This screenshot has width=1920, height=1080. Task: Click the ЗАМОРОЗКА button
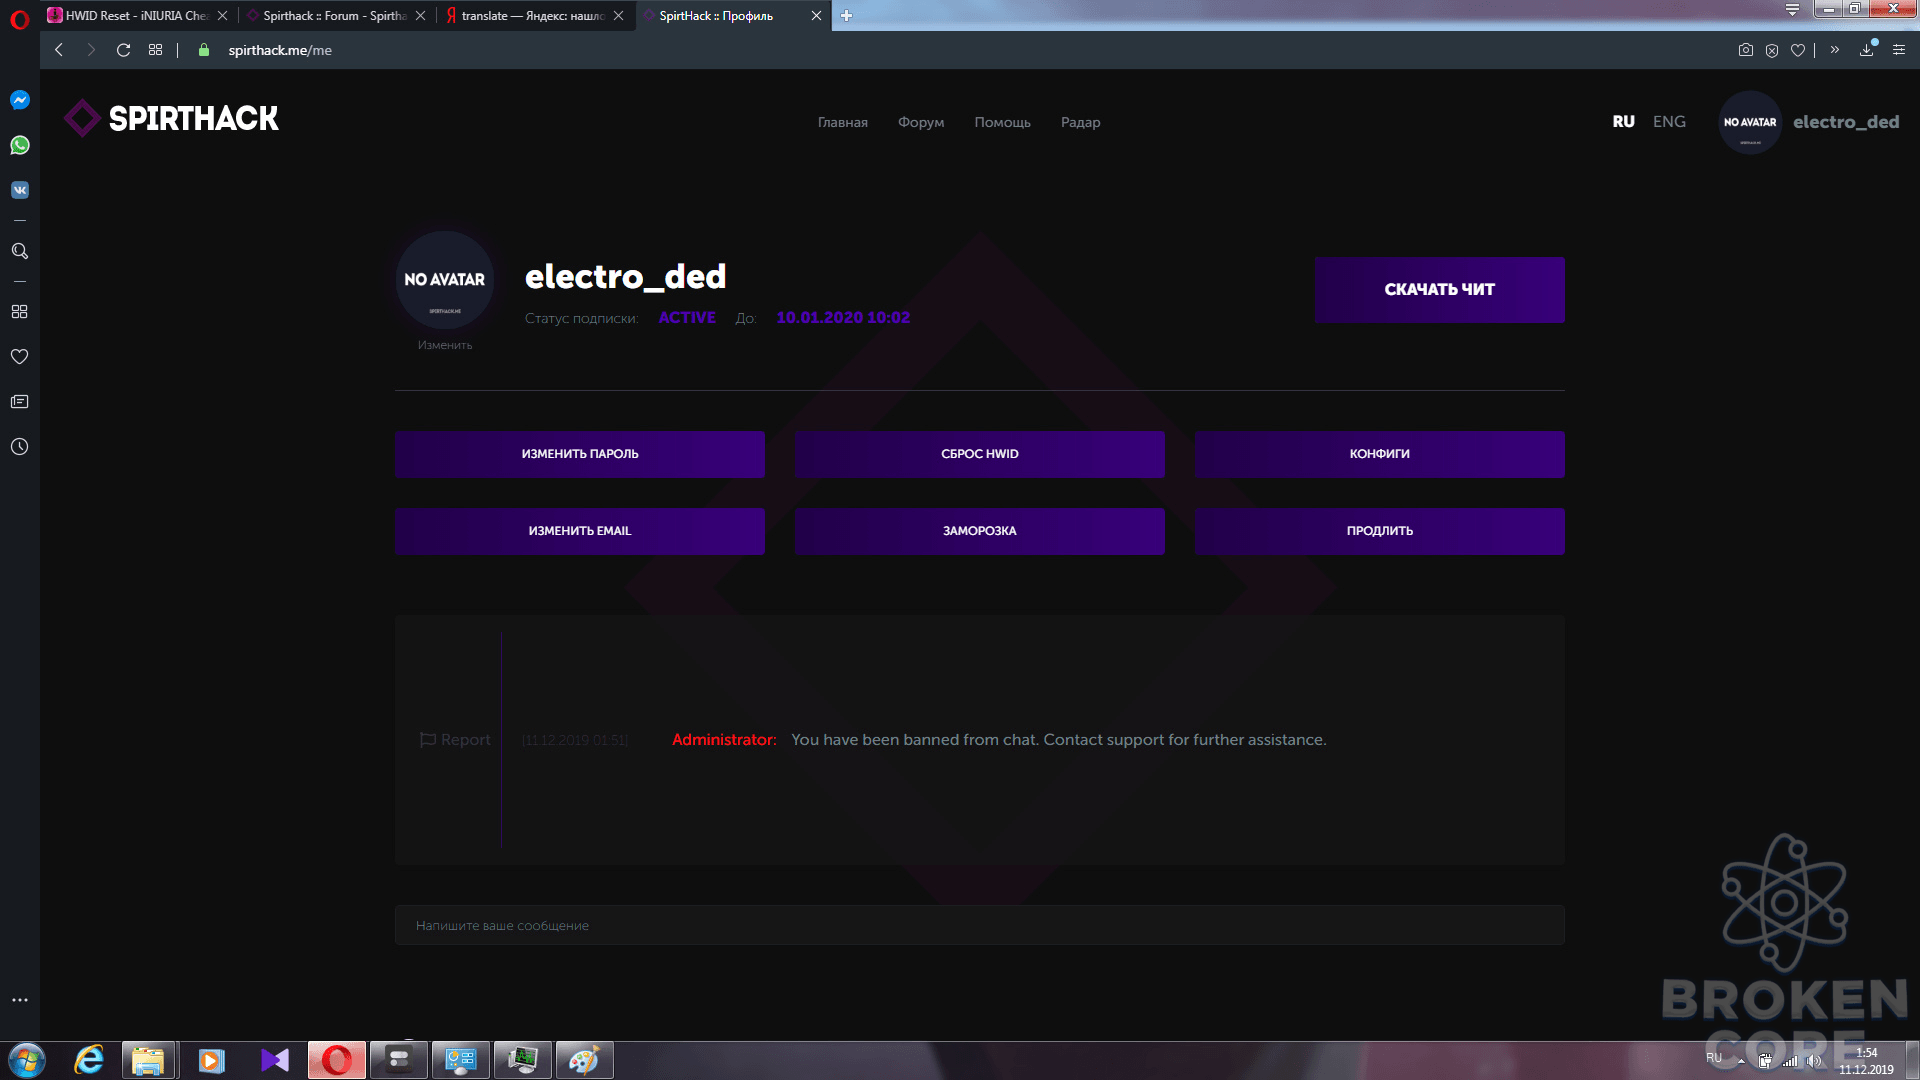click(980, 531)
